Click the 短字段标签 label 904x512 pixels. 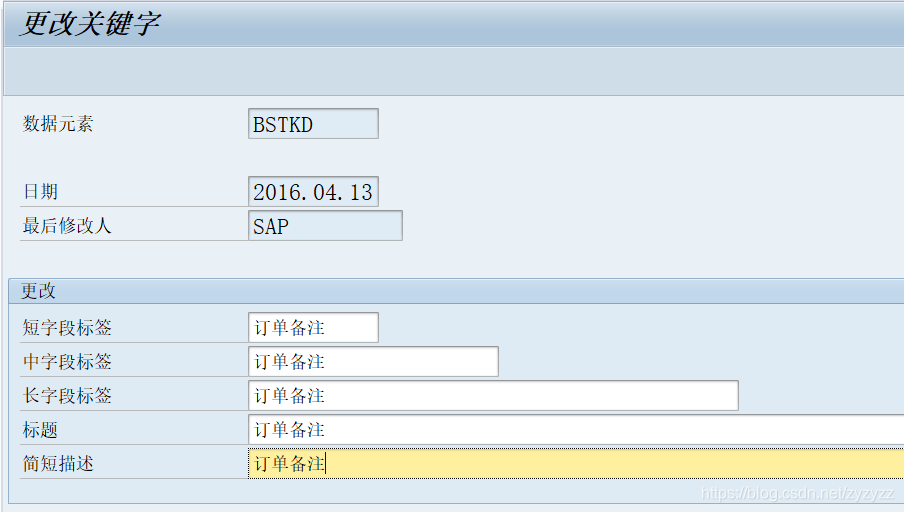67,327
